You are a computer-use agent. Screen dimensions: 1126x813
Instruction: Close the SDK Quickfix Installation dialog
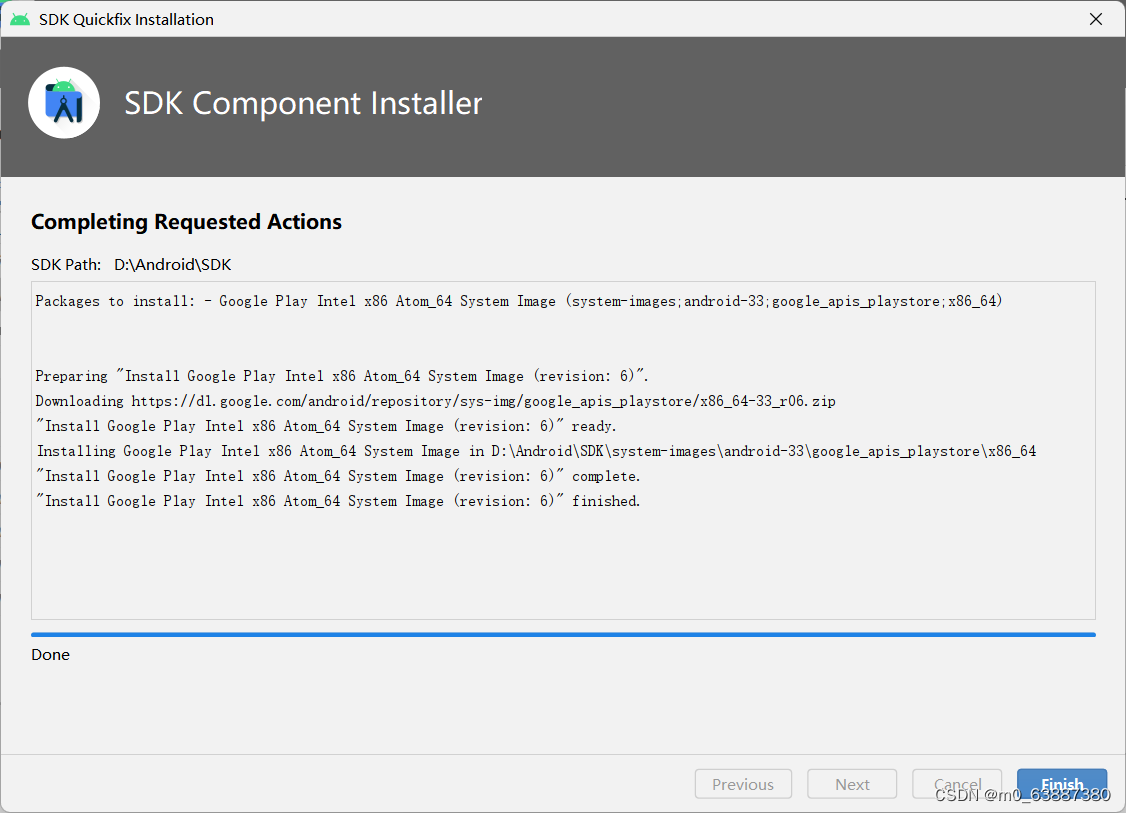coord(1096,19)
